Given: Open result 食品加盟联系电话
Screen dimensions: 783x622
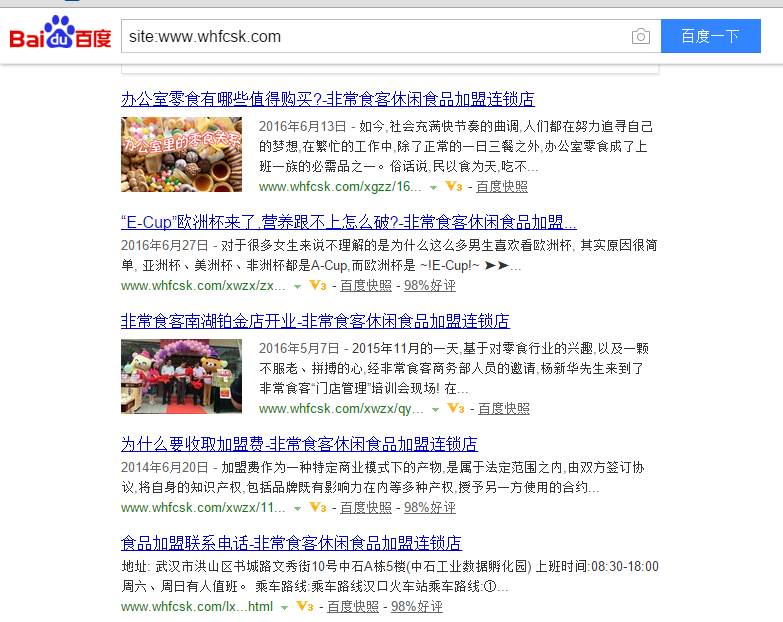Looking at the screenshot, I should (291, 543).
